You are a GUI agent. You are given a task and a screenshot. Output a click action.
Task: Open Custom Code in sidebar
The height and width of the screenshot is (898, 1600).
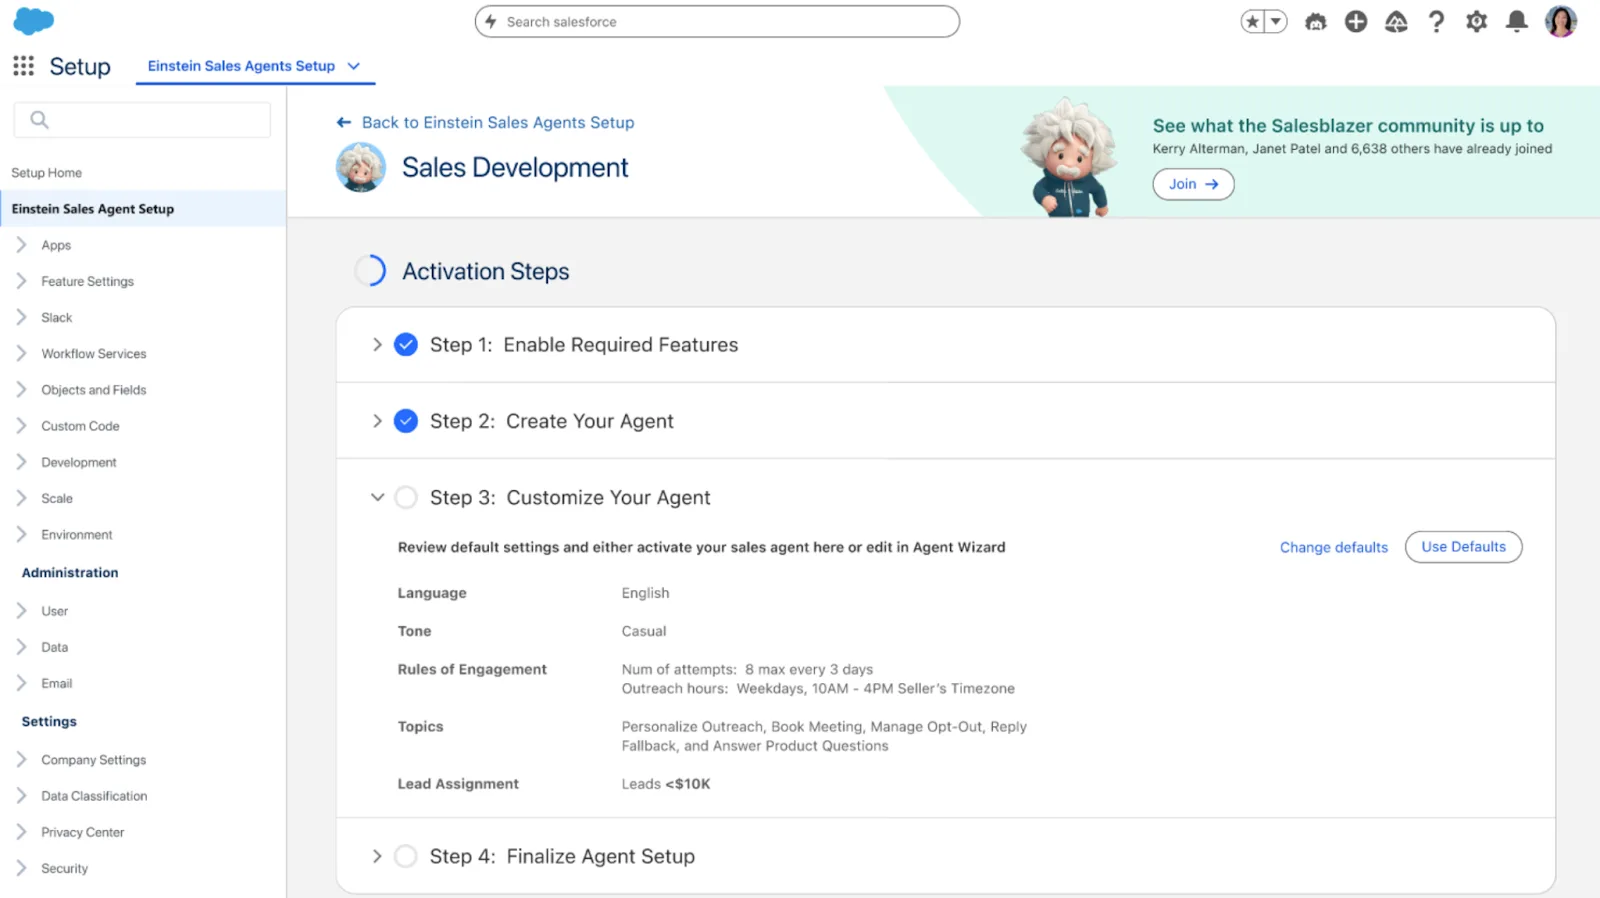click(x=80, y=426)
